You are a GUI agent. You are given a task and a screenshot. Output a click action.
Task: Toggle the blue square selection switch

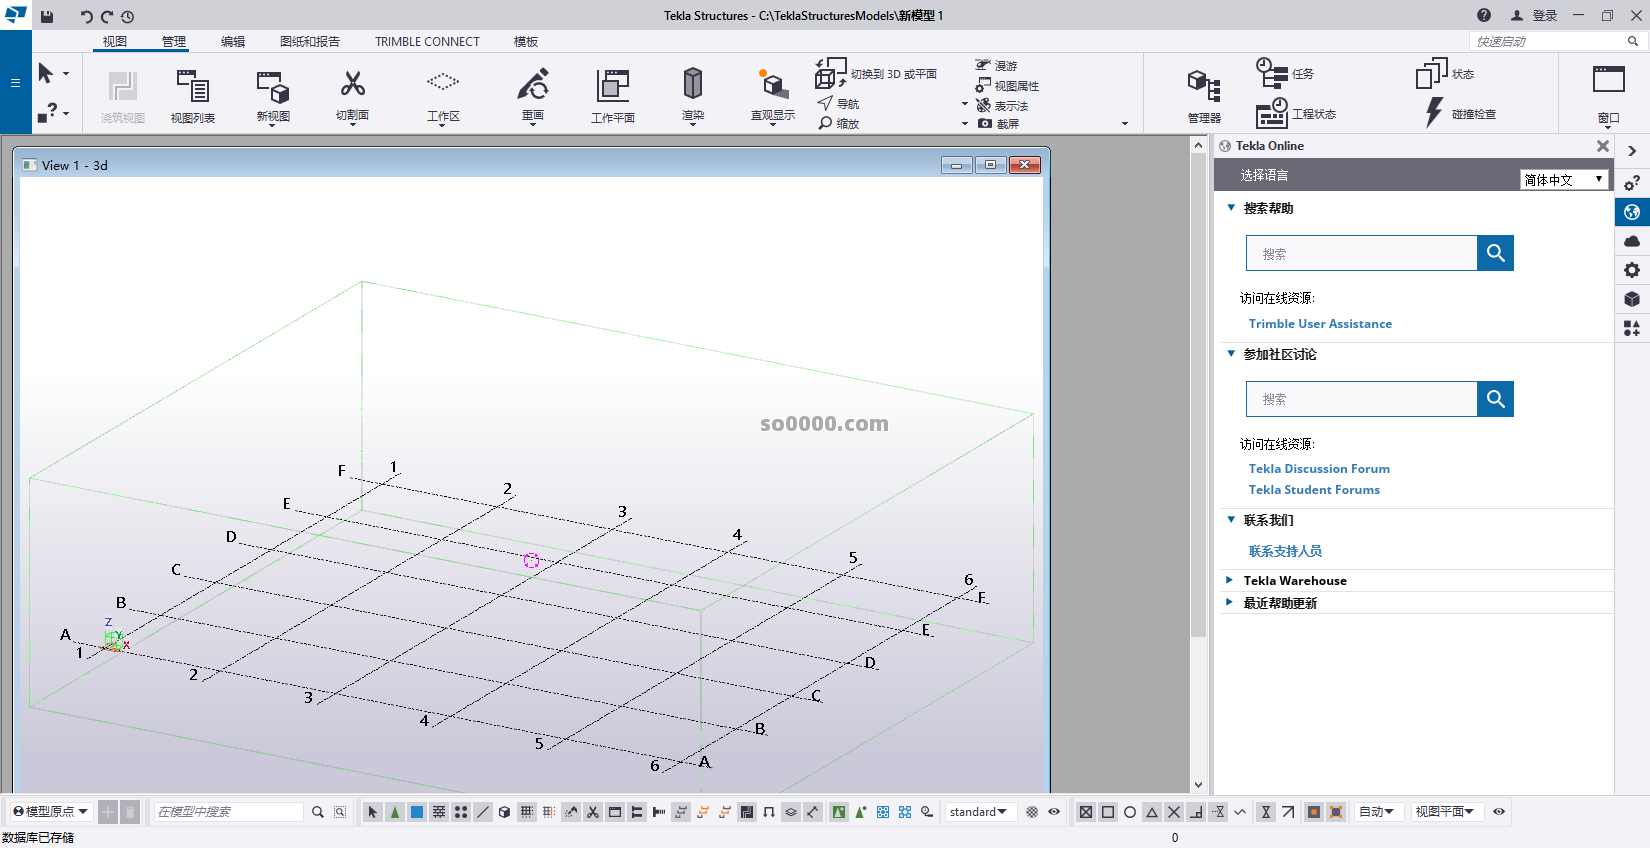(417, 812)
